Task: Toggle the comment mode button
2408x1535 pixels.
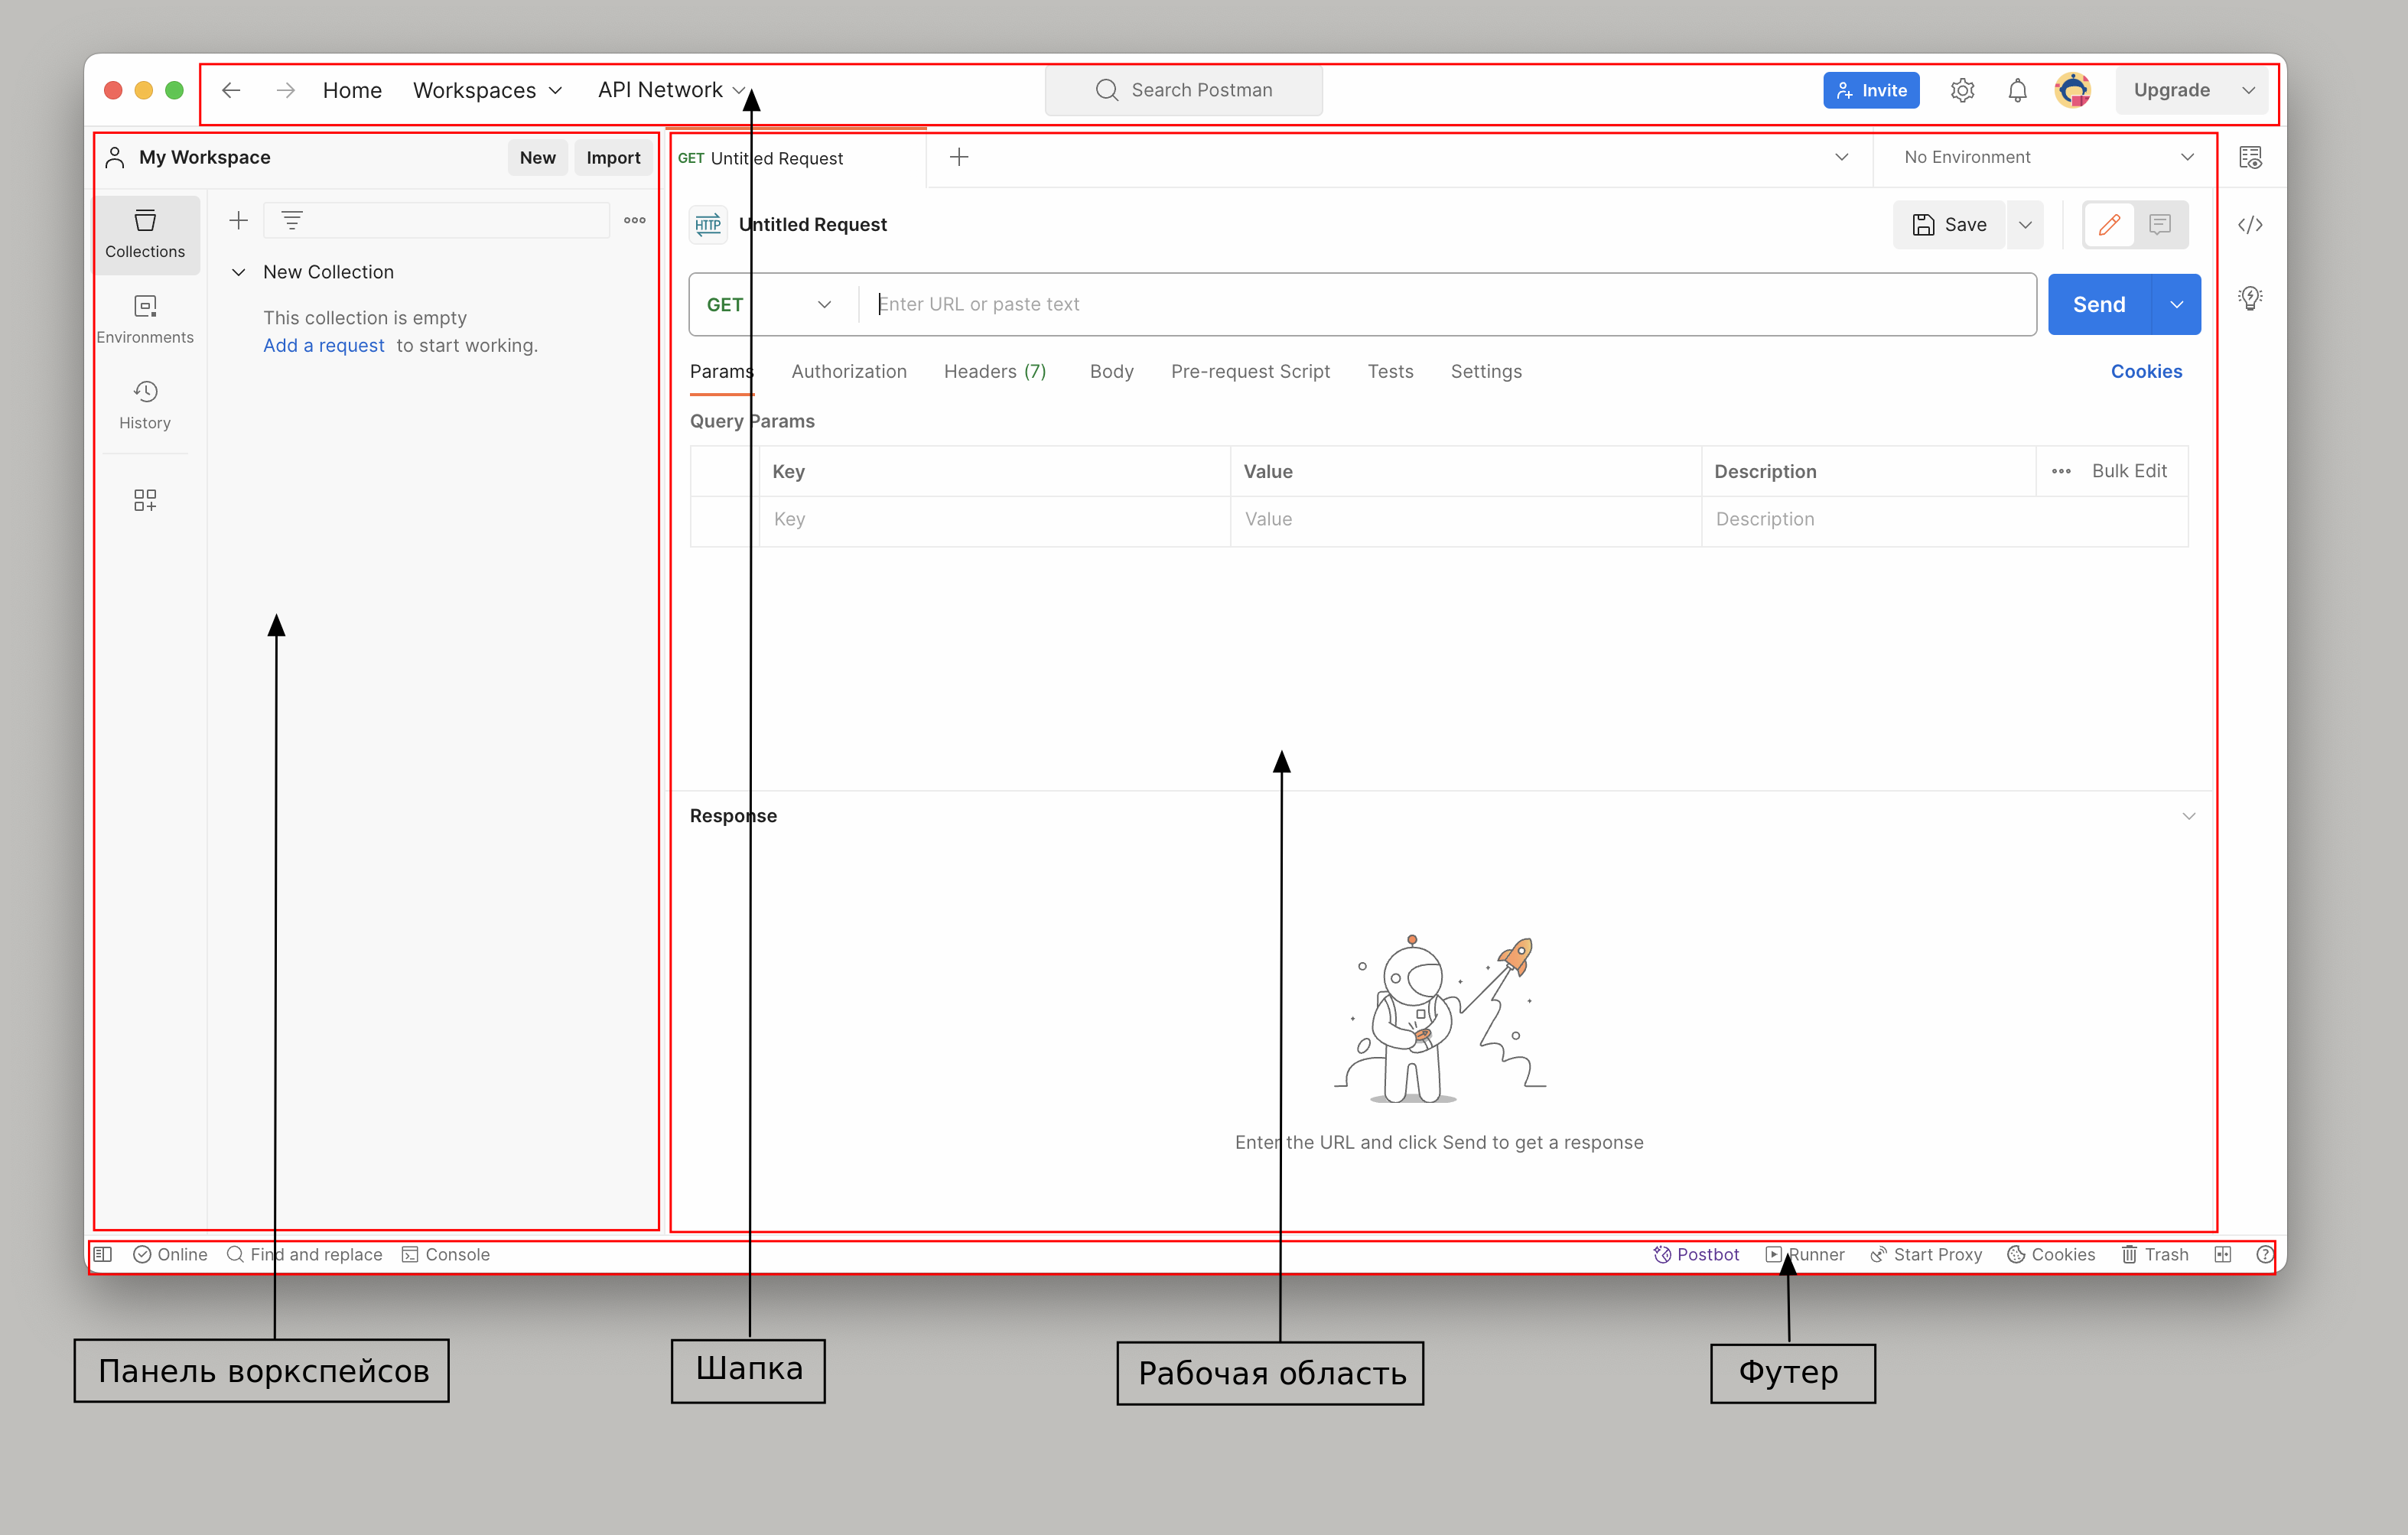Action: pos(2159,225)
